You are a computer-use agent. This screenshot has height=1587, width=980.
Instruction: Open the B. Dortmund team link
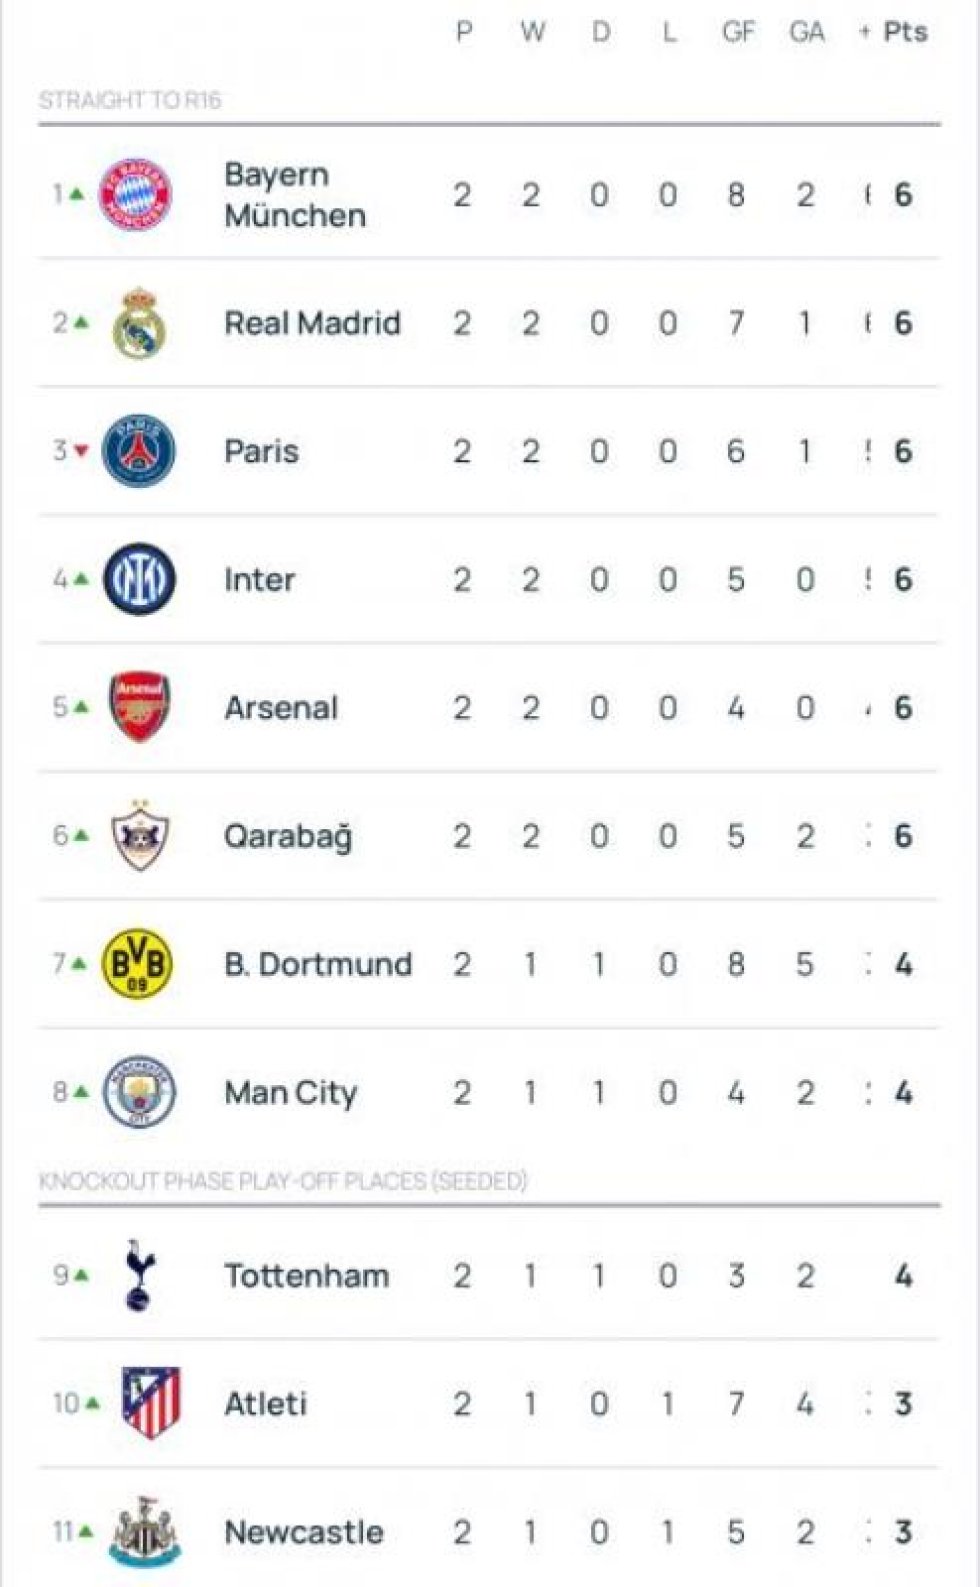pyautogui.click(x=318, y=964)
